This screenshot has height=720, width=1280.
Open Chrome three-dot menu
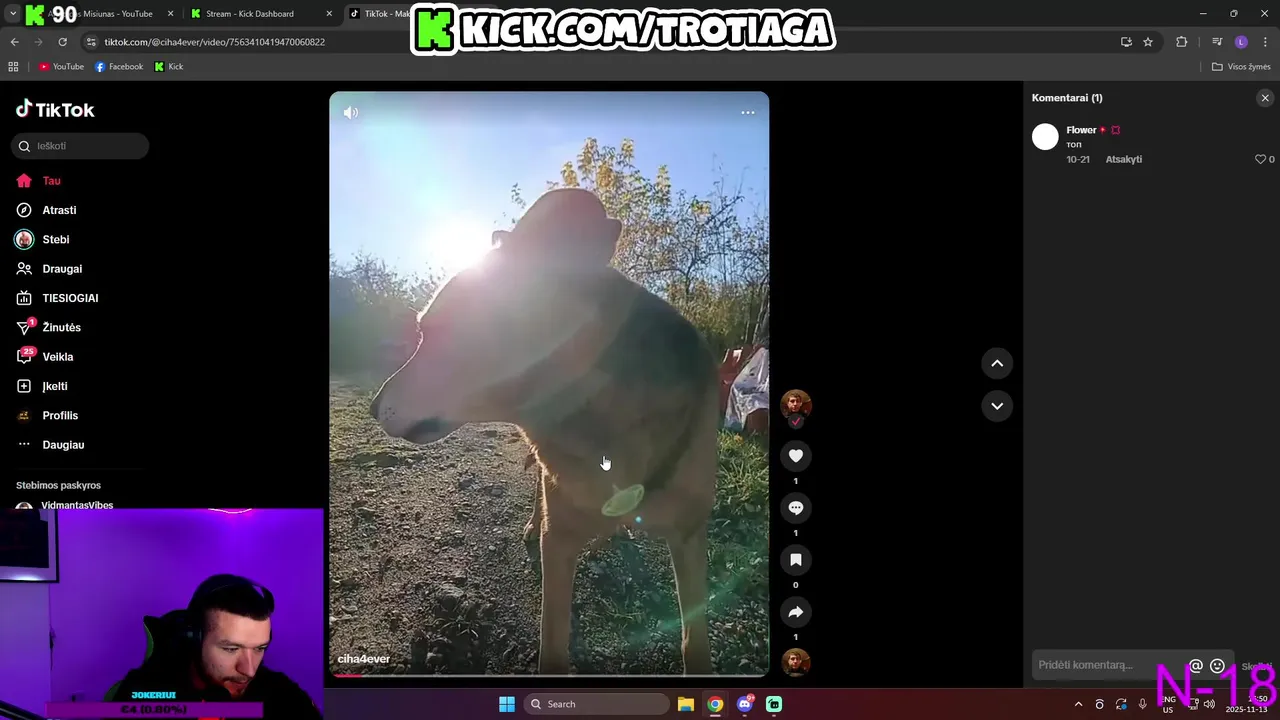pyautogui.click(x=1265, y=42)
